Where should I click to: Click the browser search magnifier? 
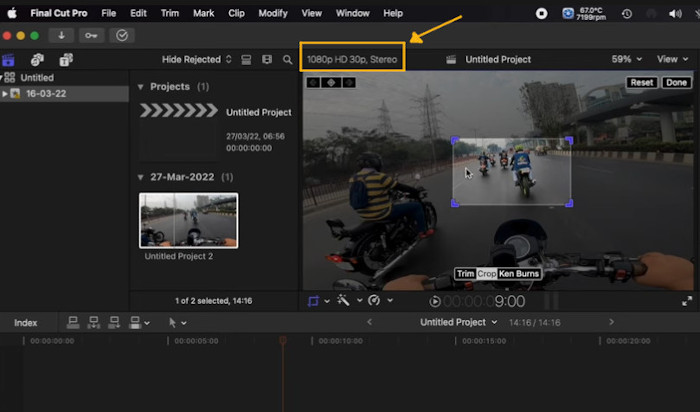288,59
